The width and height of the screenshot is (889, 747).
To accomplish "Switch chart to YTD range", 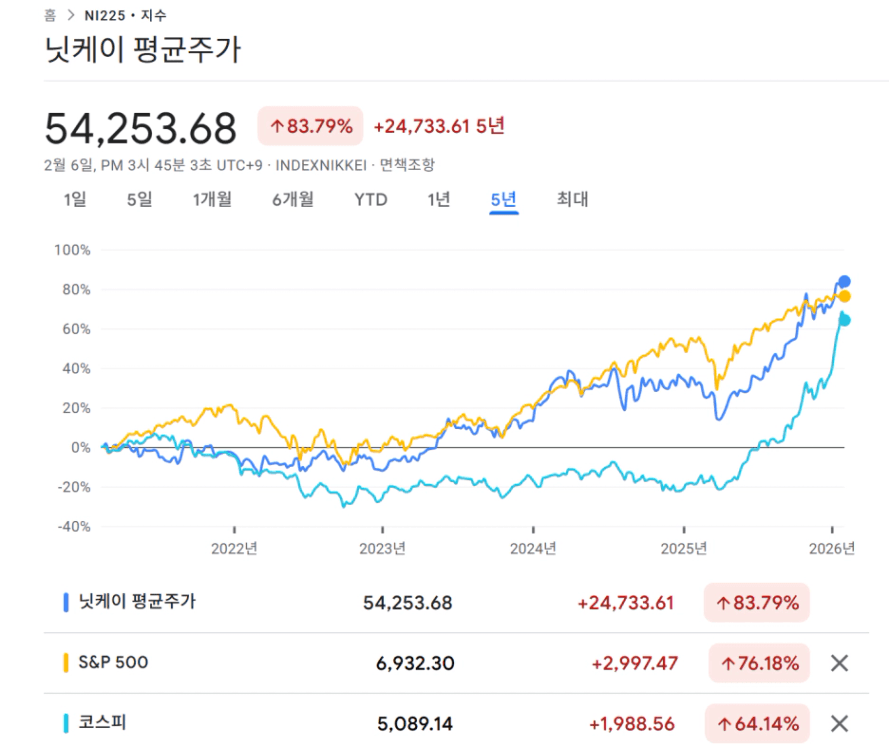I will [370, 199].
